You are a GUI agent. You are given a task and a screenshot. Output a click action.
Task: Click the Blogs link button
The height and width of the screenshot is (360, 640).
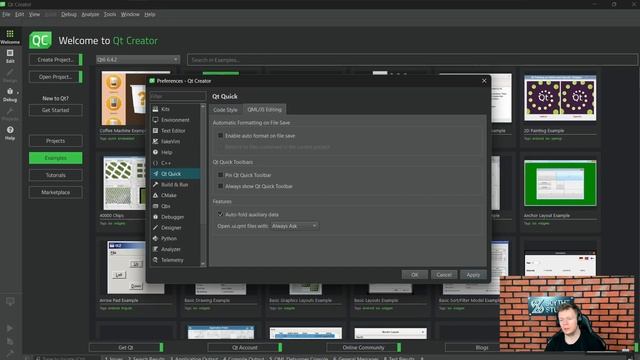coord(473,347)
